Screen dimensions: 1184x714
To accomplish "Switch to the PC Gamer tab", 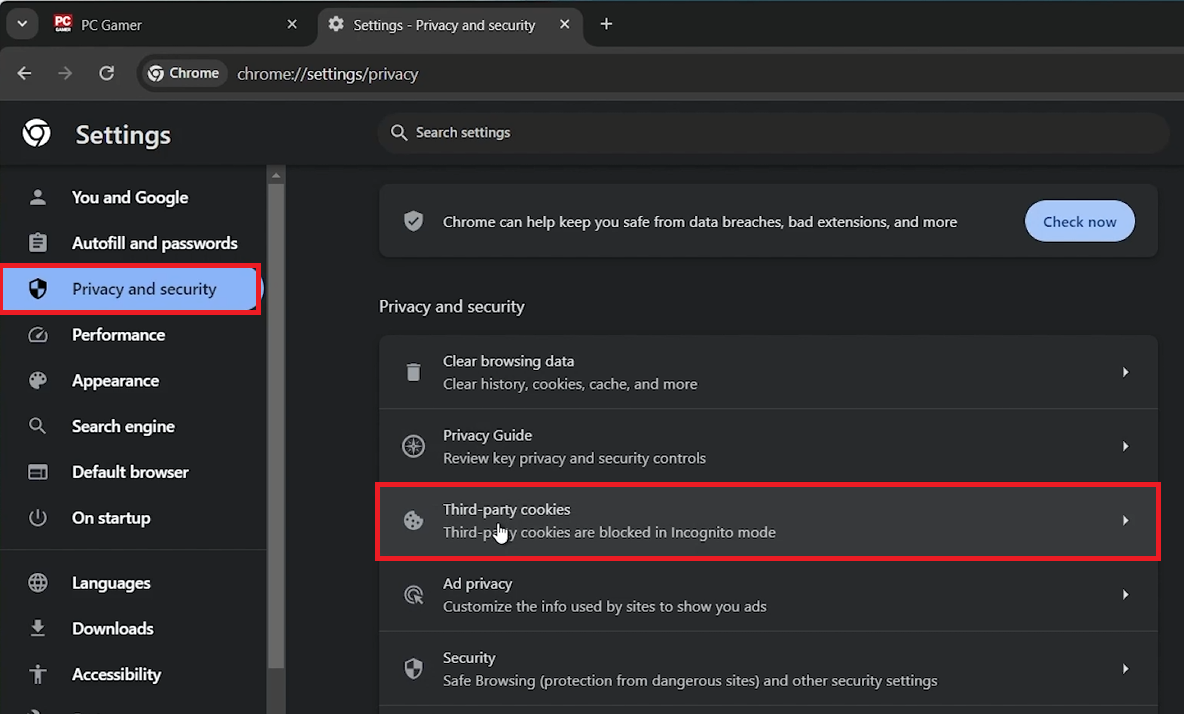I will tap(150, 24).
